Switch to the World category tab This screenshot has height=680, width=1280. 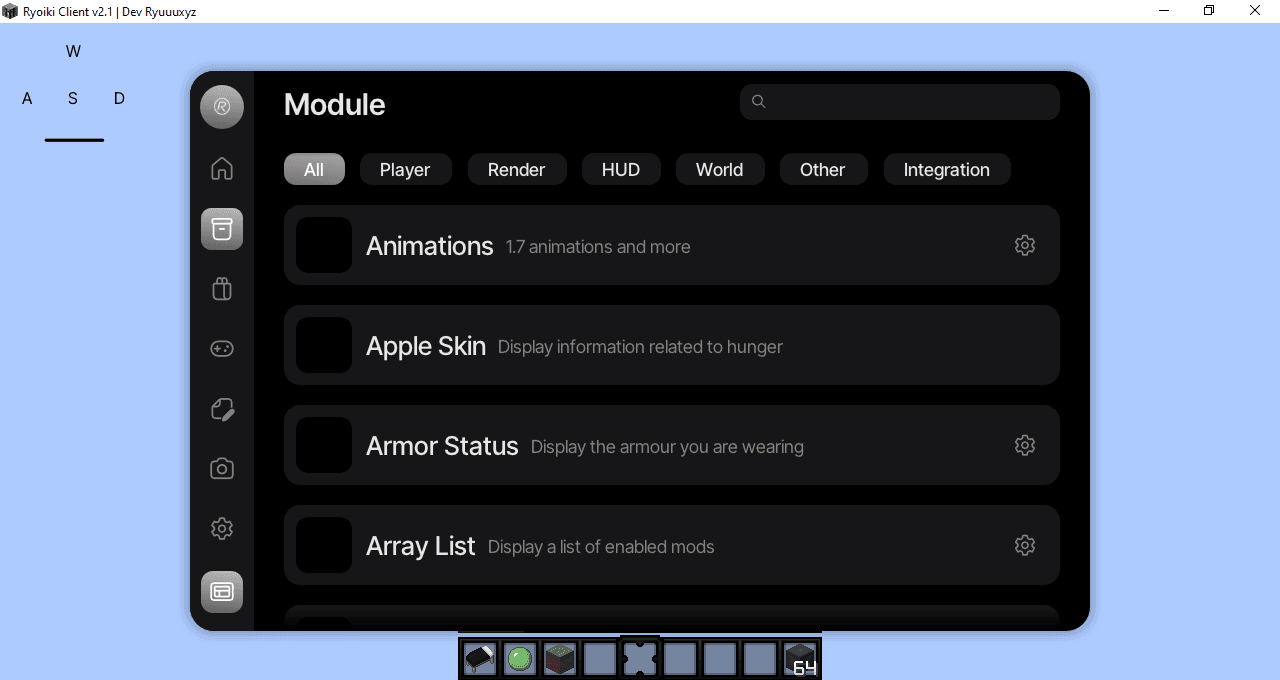[x=720, y=169]
